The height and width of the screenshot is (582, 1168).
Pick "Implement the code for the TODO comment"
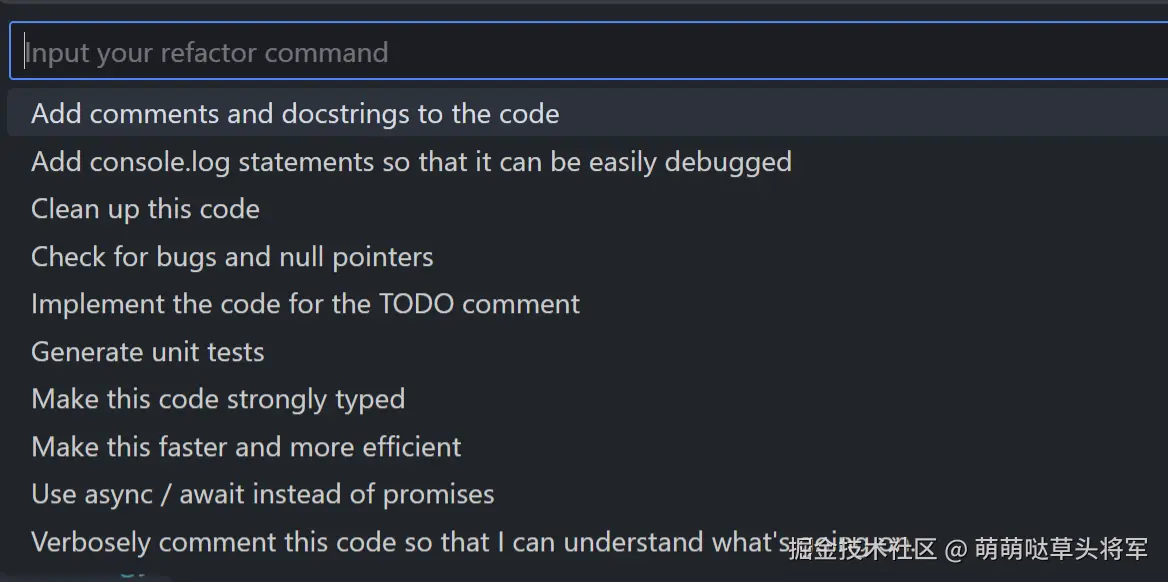click(x=305, y=303)
